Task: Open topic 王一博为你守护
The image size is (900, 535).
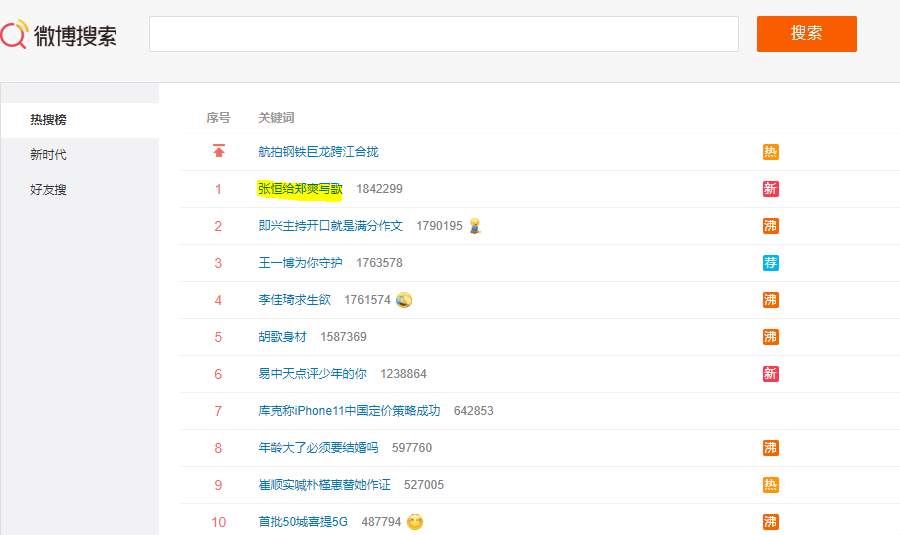Action: (x=300, y=263)
